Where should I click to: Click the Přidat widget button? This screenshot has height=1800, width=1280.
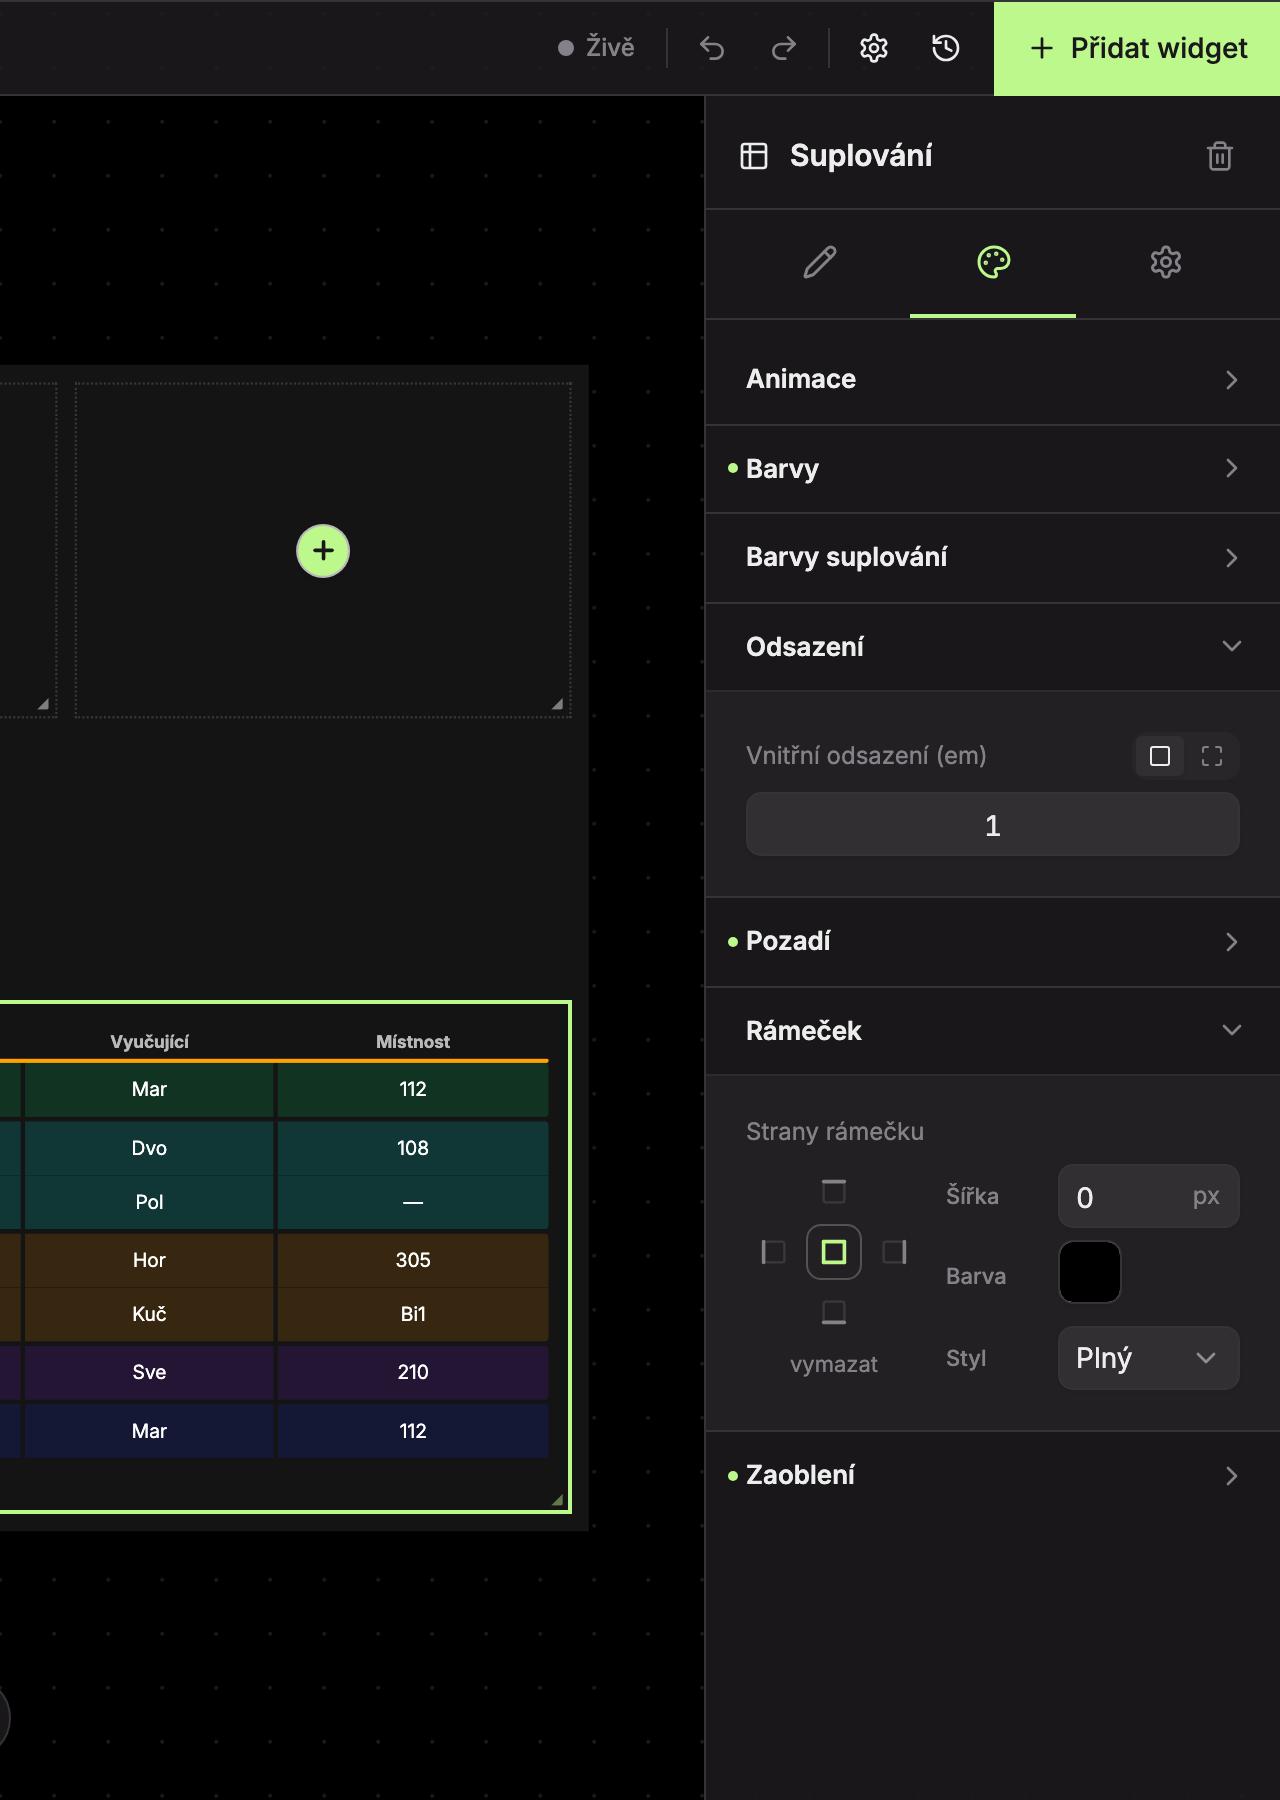tap(1137, 48)
